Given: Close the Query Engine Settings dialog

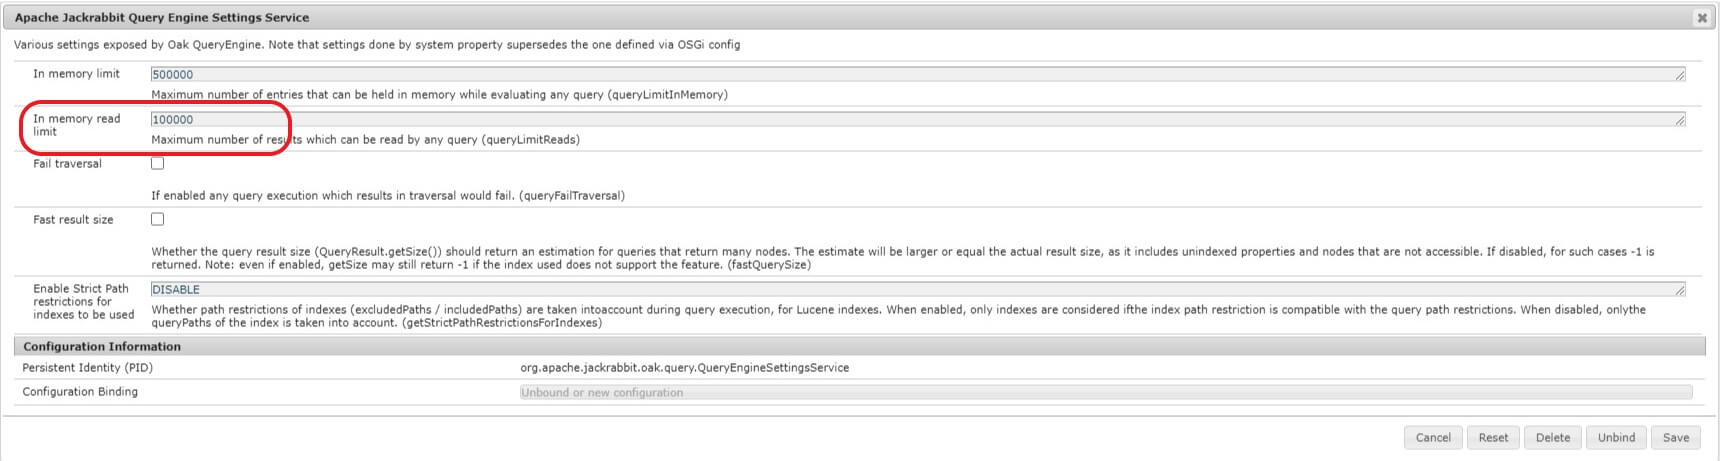Looking at the screenshot, I should coord(1701,18).
